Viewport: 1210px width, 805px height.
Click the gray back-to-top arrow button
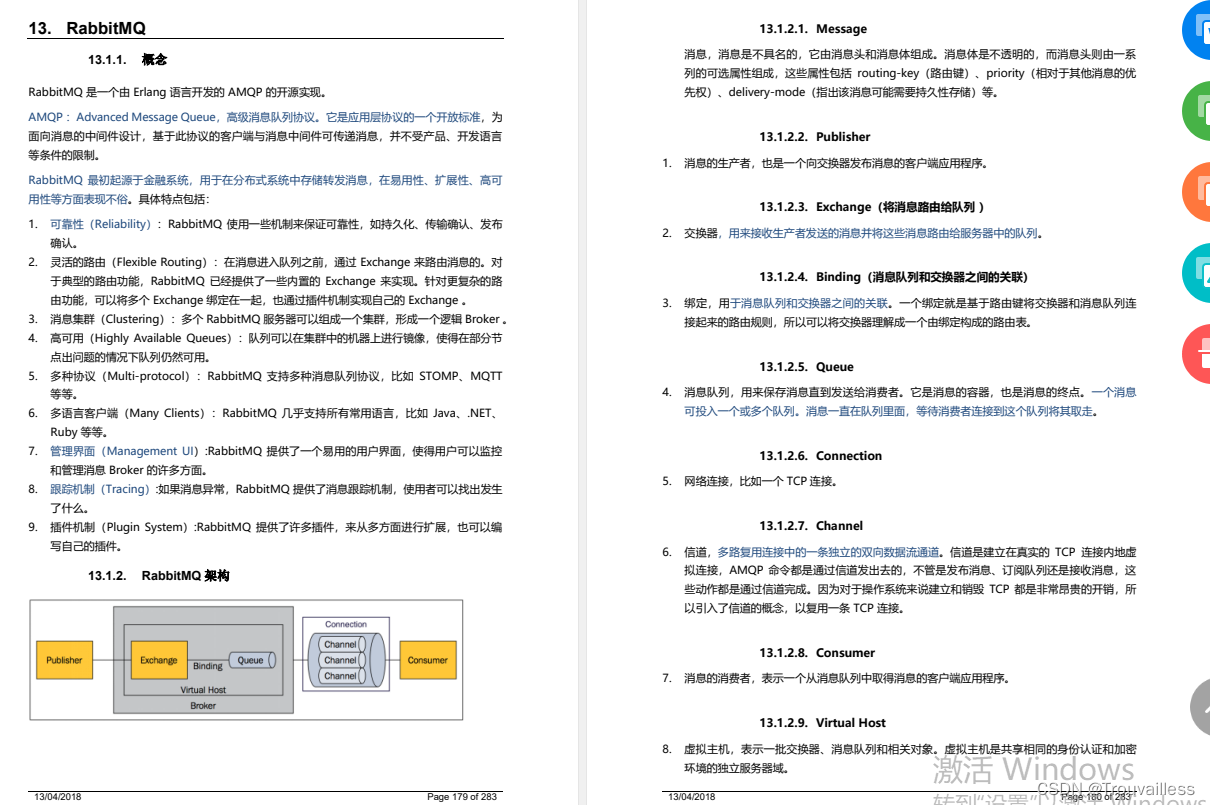pyautogui.click(x=1200, y=708)
